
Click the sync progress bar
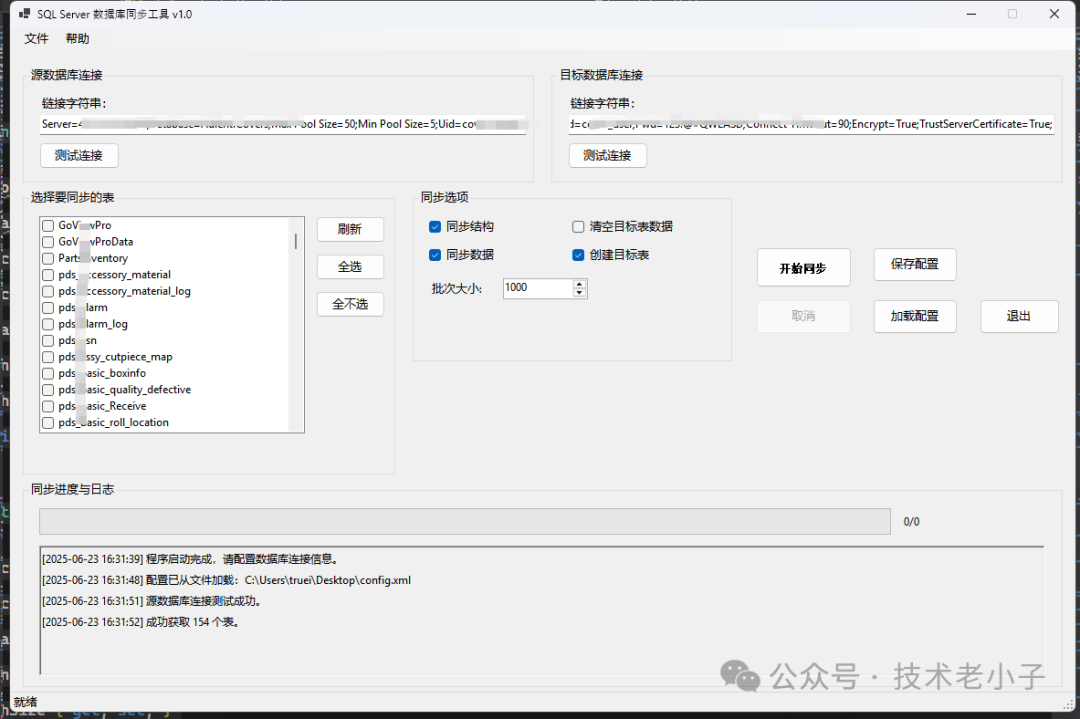[x=464, y=522]
